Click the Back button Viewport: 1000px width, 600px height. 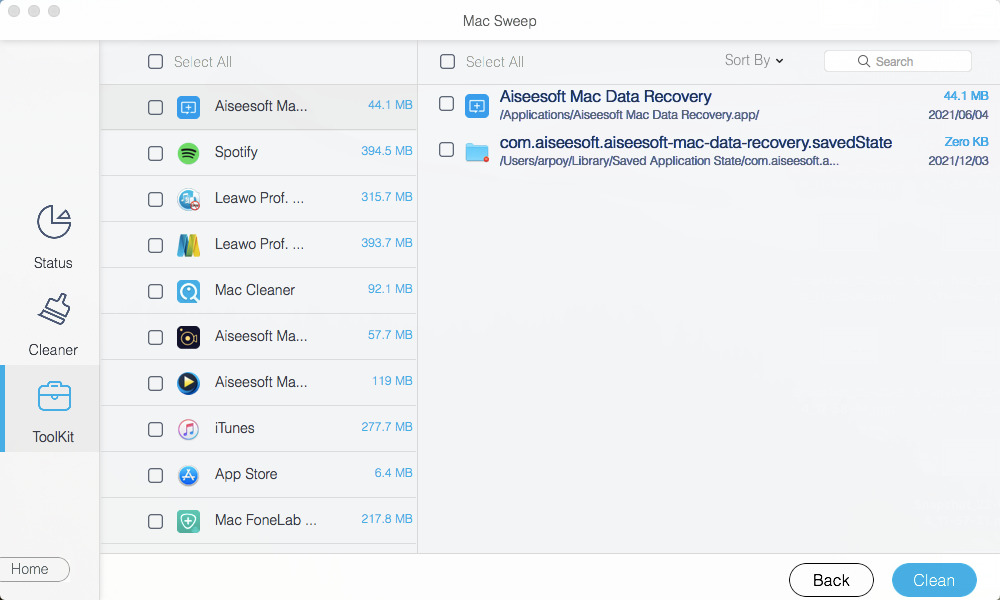[x=831, y=580]
